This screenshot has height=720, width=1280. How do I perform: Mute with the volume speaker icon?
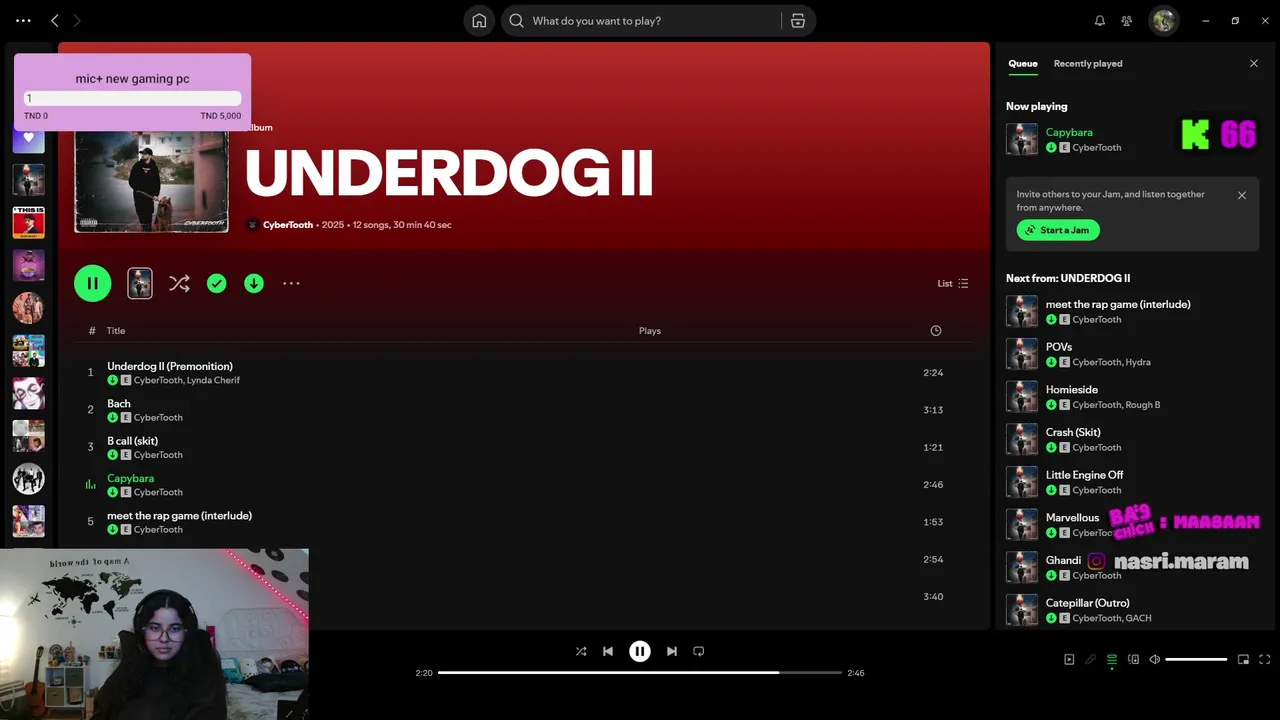[x=1155, y=660]
